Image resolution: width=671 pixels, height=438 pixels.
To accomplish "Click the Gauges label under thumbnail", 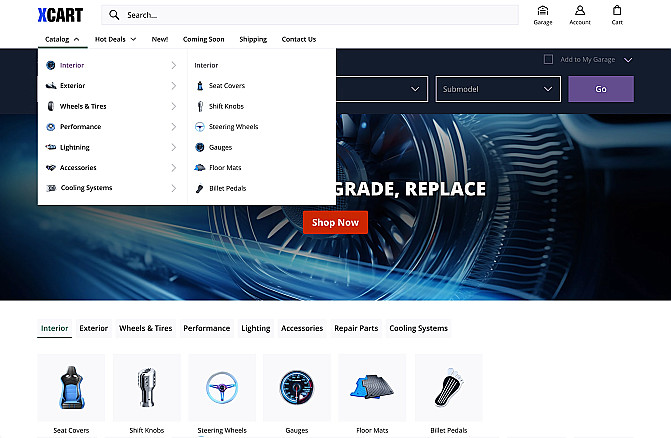I will tap(297, 430).
